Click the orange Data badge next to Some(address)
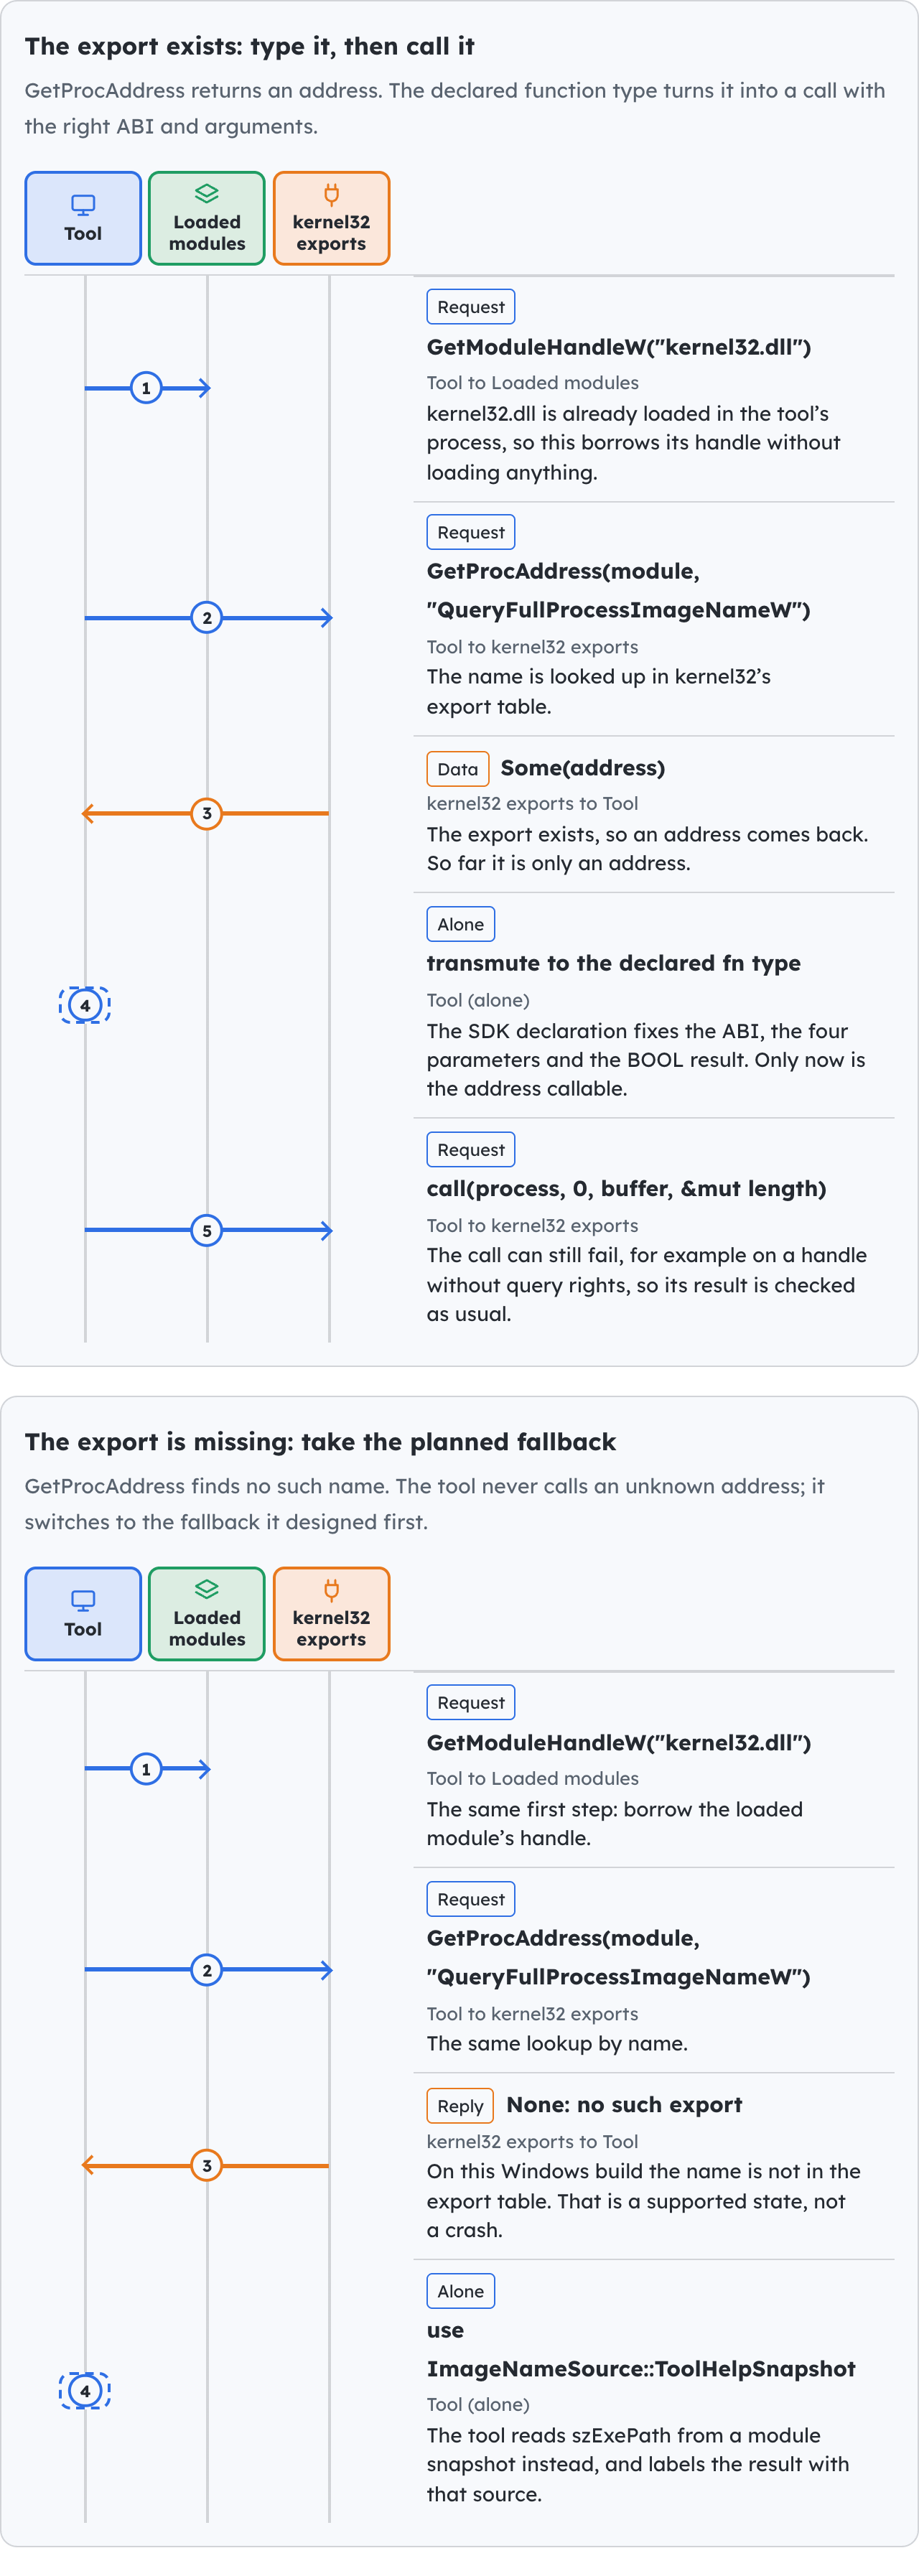 pos(458,769)
